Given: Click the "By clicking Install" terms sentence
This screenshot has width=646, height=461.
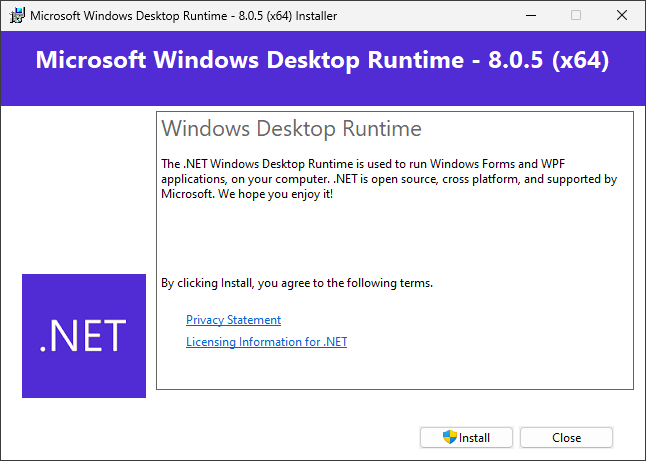Looking at the screenshot, I should [297, 283].
